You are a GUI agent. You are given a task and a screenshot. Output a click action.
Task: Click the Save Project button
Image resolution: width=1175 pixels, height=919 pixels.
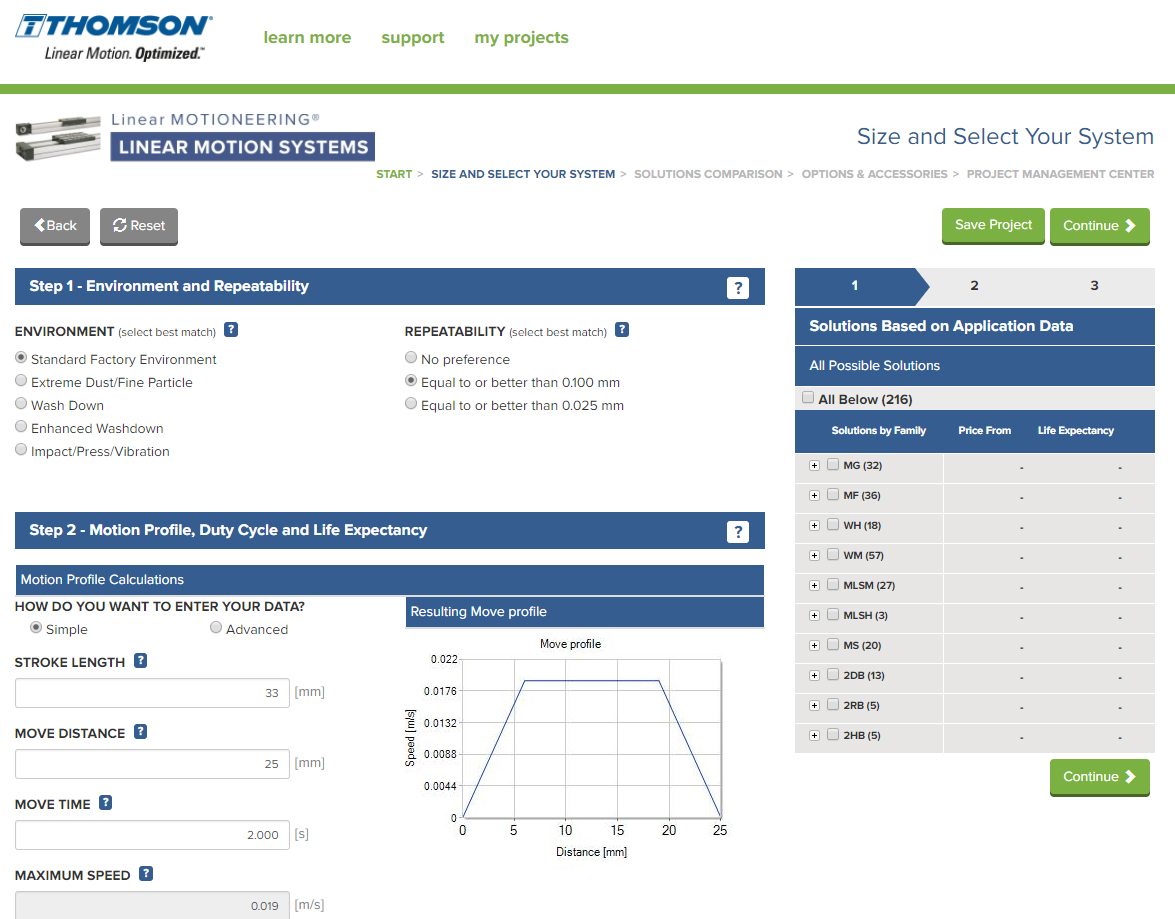[x=992, y=225]
